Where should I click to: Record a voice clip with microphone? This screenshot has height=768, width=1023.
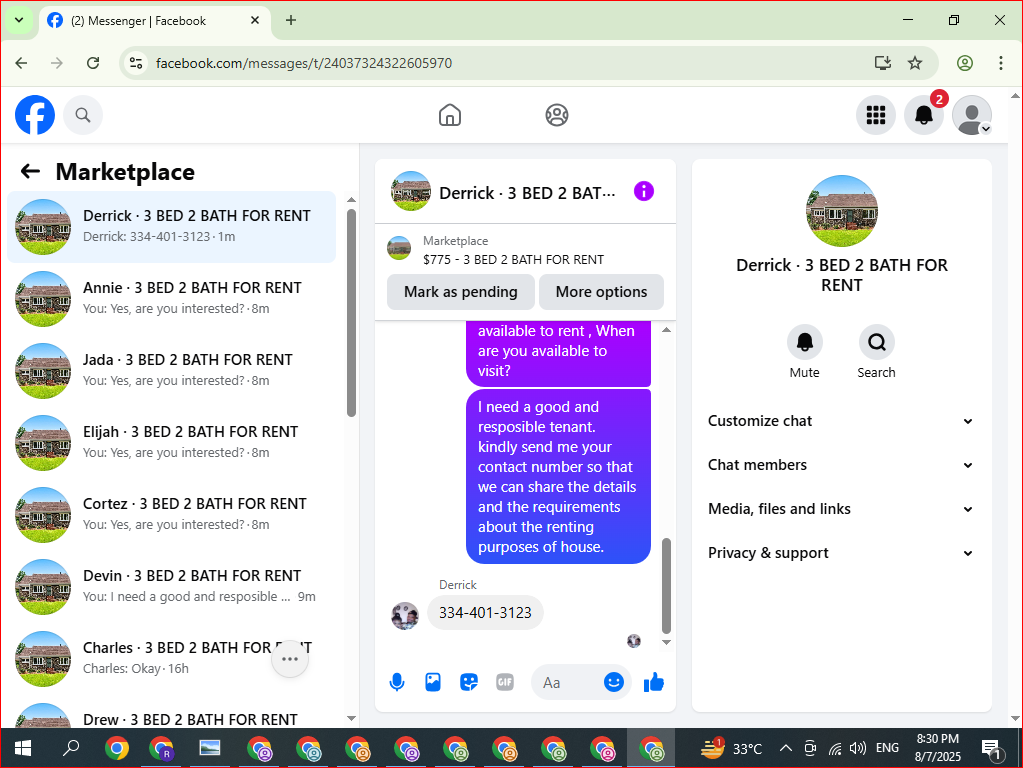click(x=397, y=683)
